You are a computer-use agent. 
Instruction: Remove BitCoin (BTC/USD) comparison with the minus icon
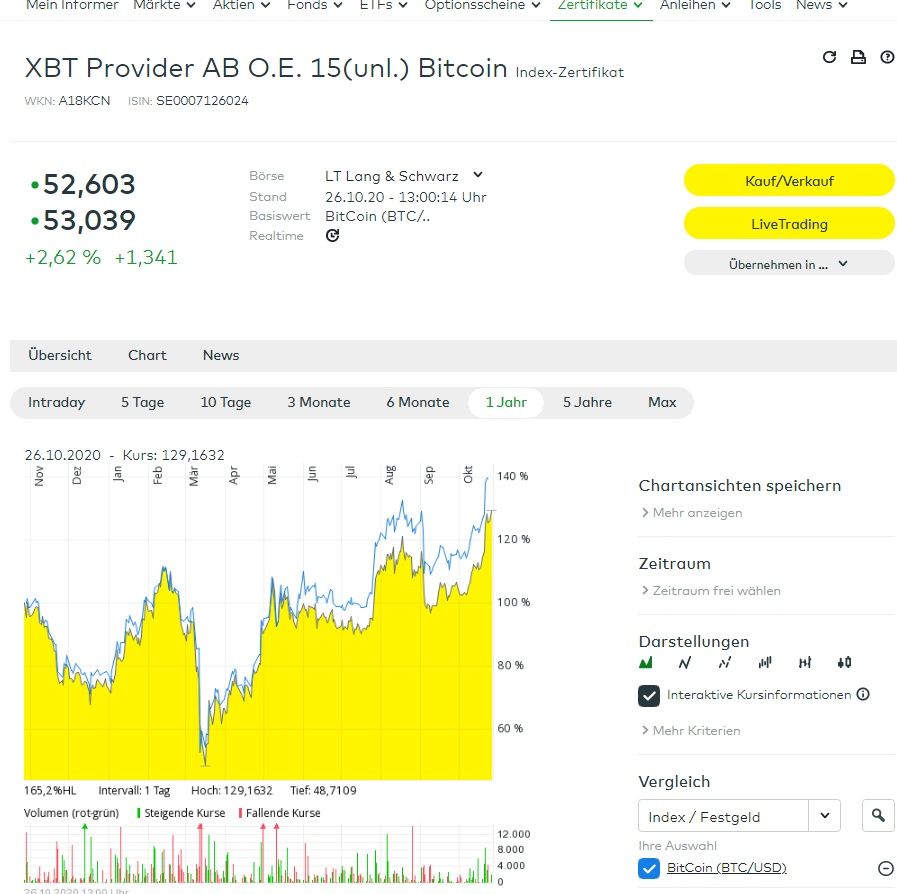tap(885, 869)
